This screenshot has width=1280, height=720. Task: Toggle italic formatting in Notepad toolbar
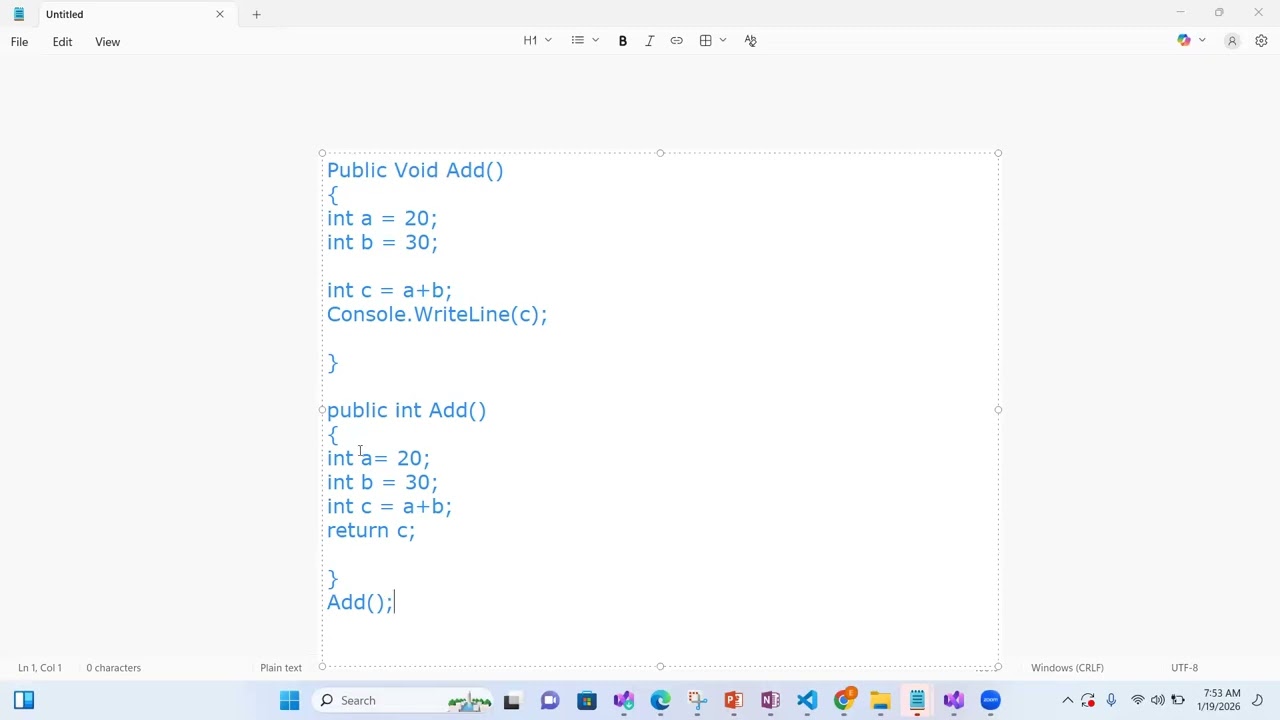click(650, 41)
